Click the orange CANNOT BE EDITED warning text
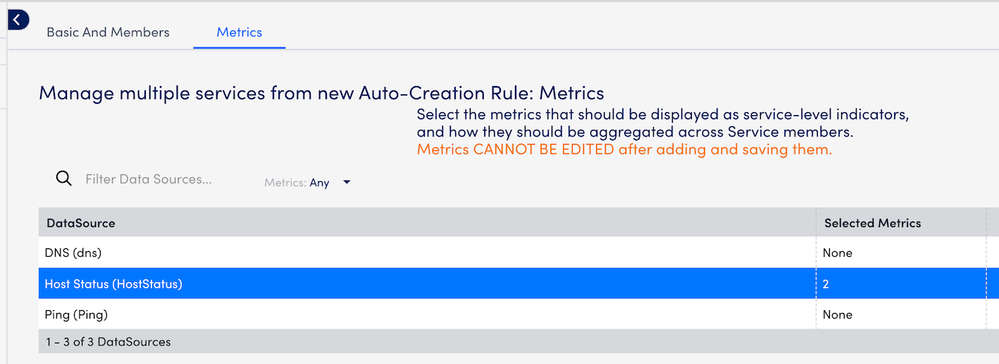The image size is (999, 364). 624,151
